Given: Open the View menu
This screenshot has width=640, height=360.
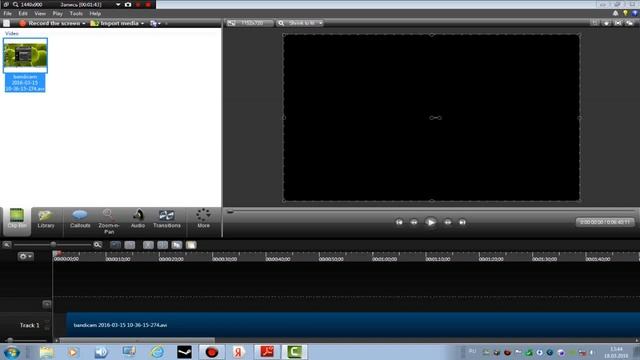Looking at the screenshot, I should coord(40,13).
